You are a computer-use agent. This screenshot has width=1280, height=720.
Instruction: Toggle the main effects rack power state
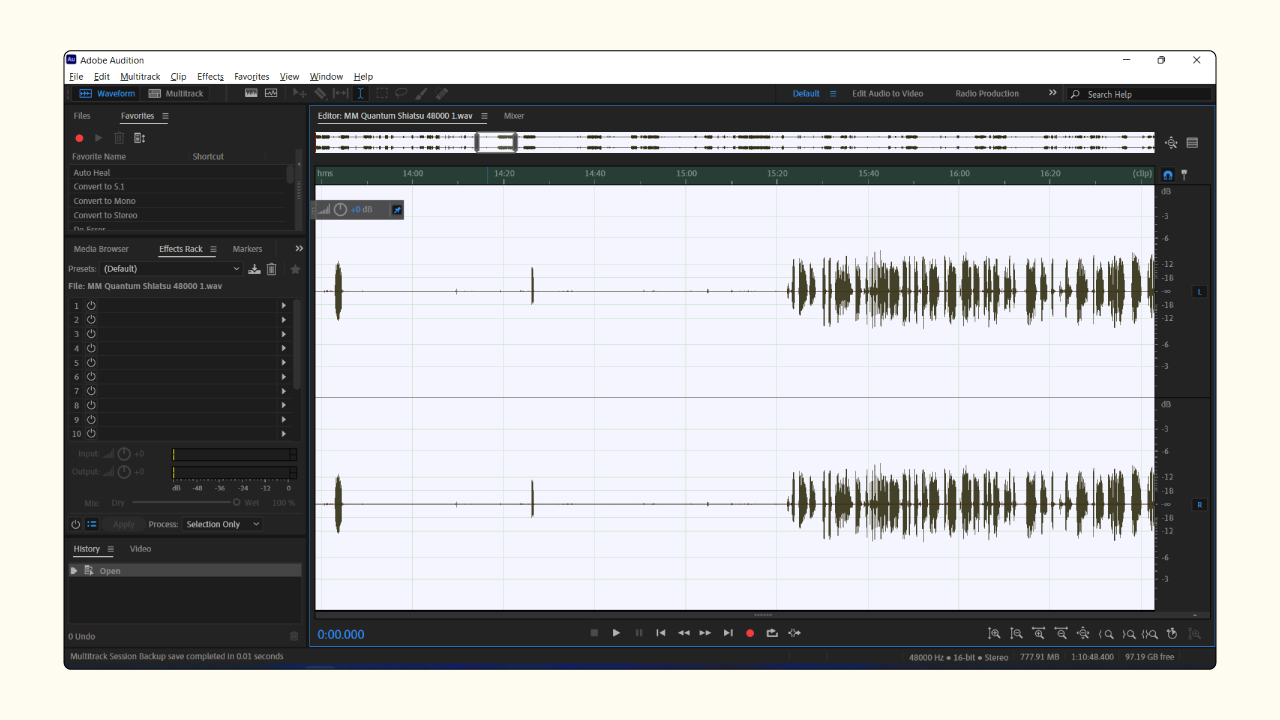pos(75,524)
